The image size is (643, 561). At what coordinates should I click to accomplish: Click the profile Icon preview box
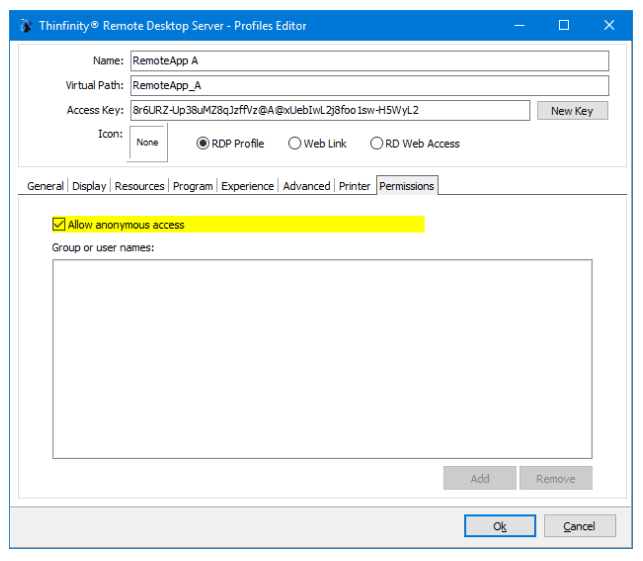(x=148, y=143)
